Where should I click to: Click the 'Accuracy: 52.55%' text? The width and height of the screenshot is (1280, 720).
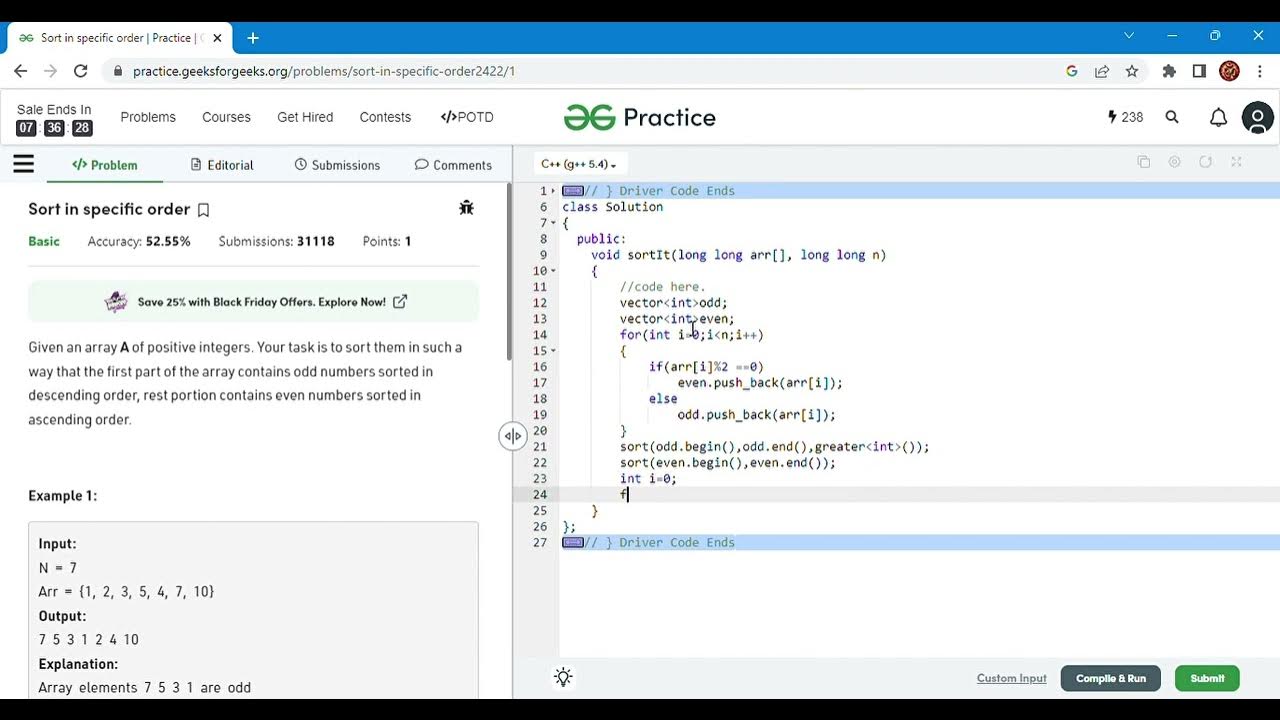coord(139,241)
